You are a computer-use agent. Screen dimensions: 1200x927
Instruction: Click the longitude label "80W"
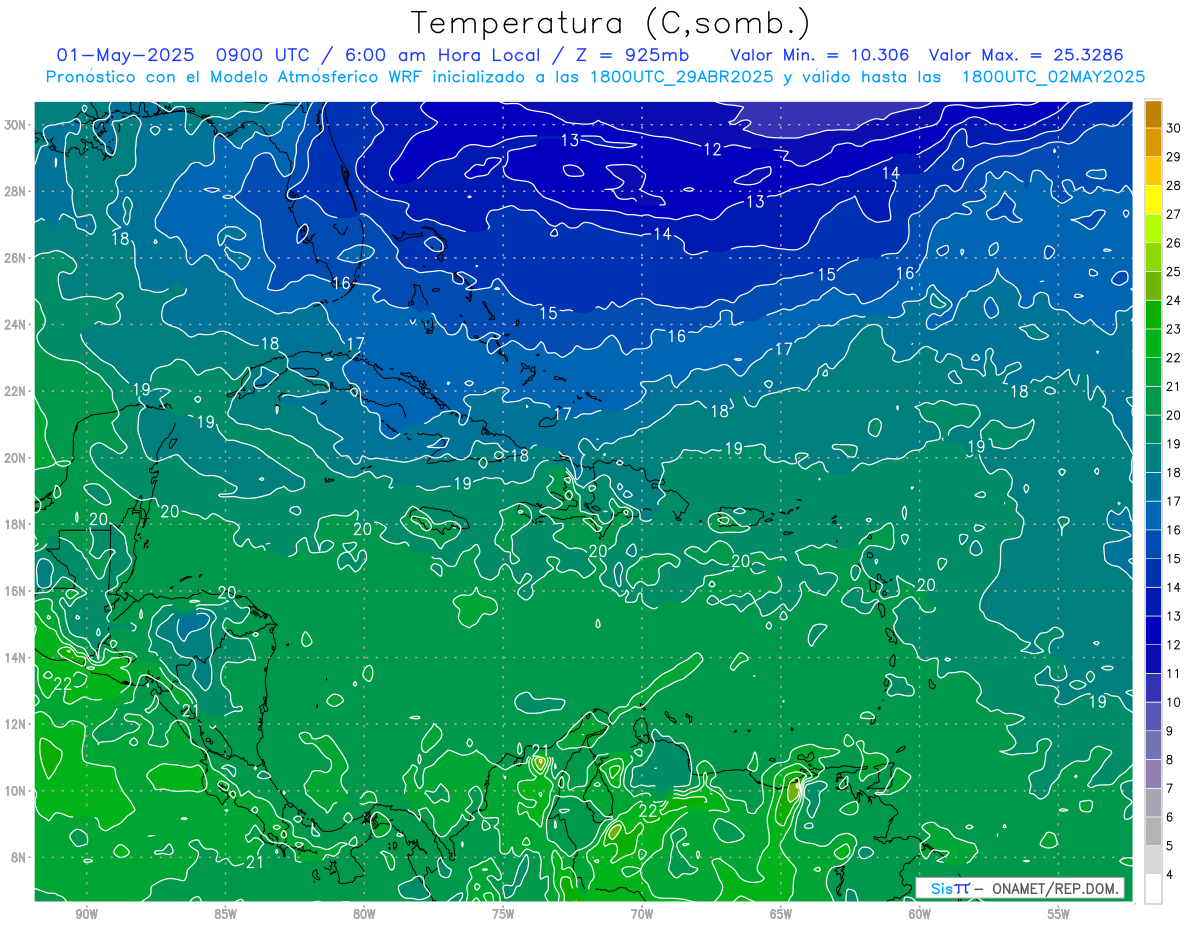tap(364, 914)
